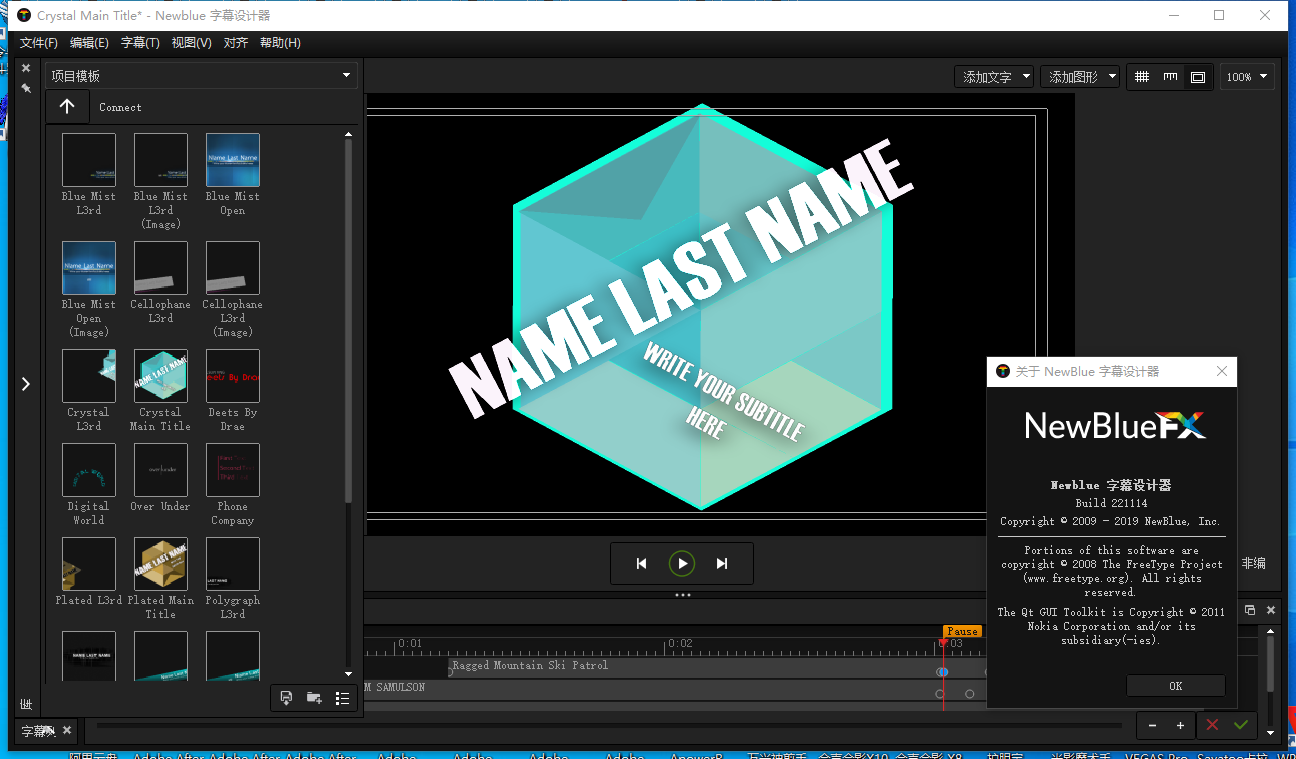The height and width of the screenshot is (759, 1296).
Task: Select the blue keyframe on the timeline
Action: [x=942, y=672]
